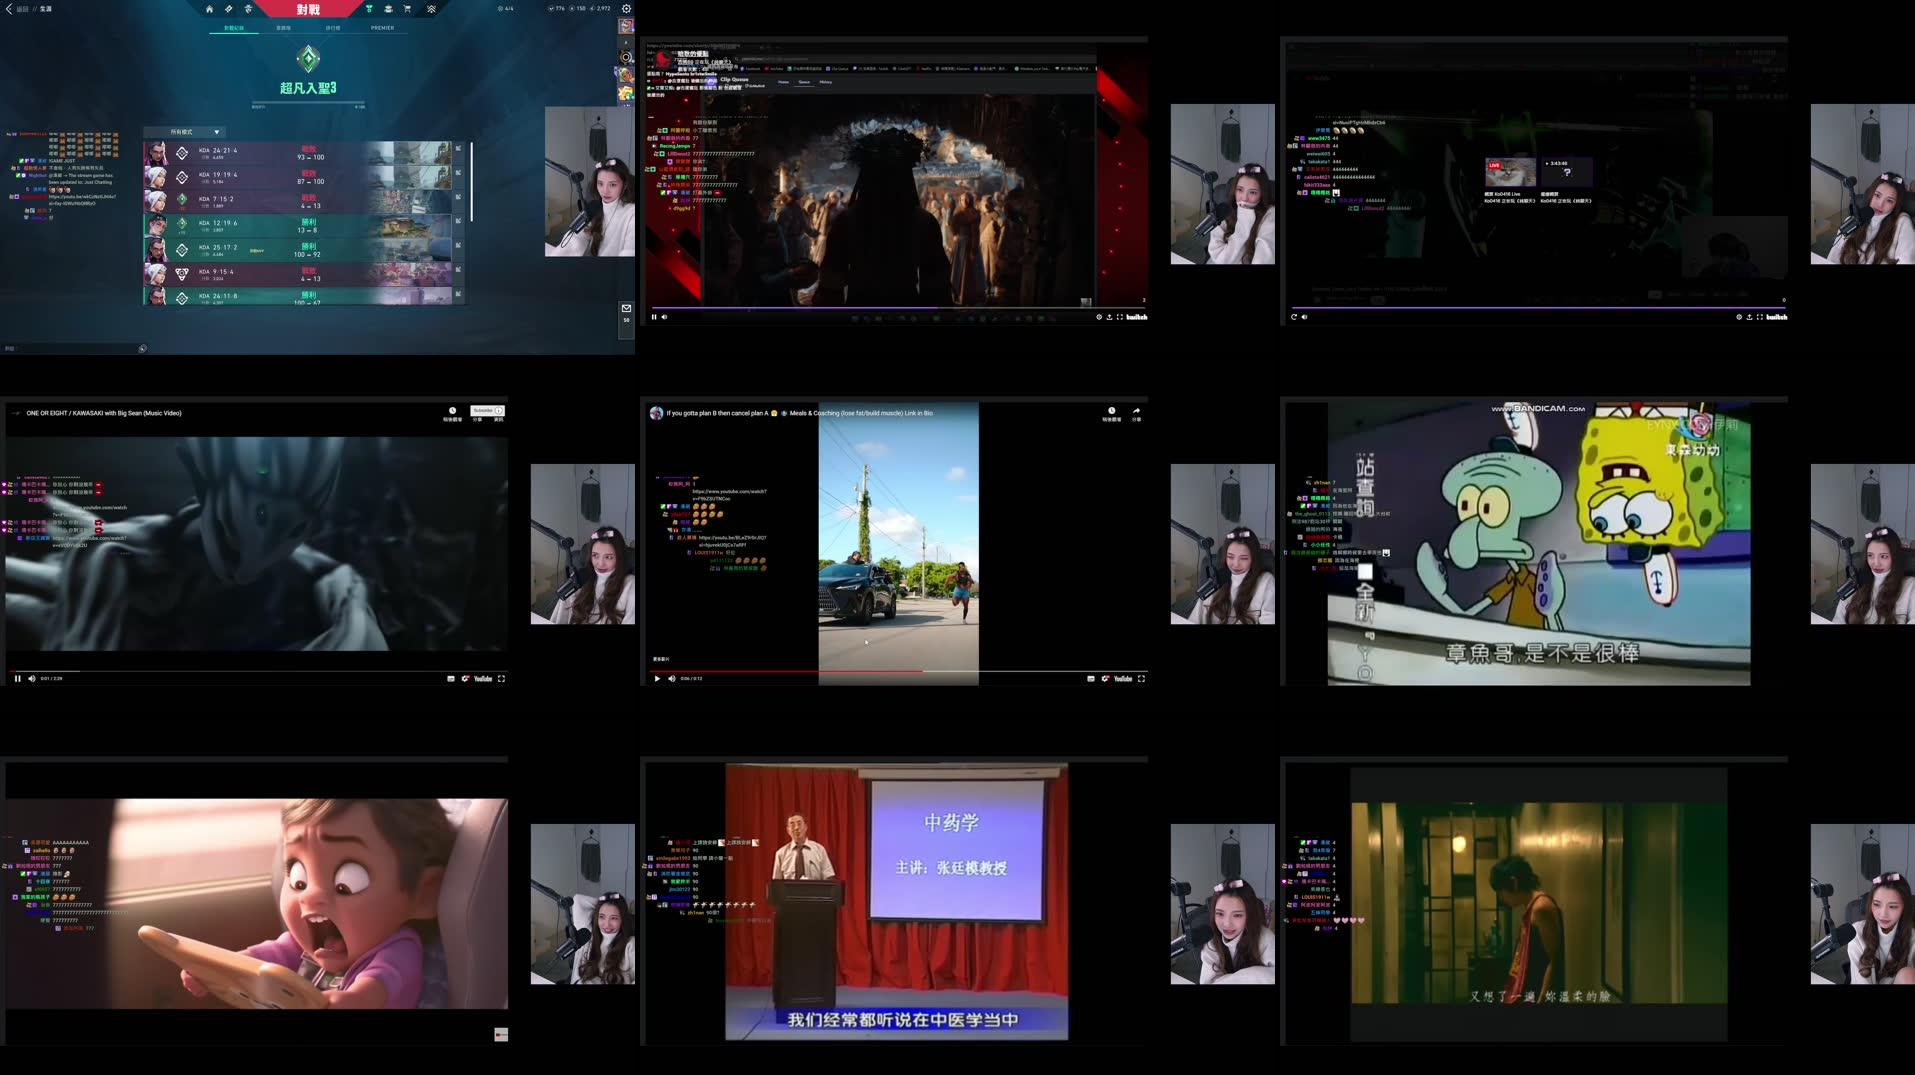Seek the plan B video red progress bar

pos(897,671)
